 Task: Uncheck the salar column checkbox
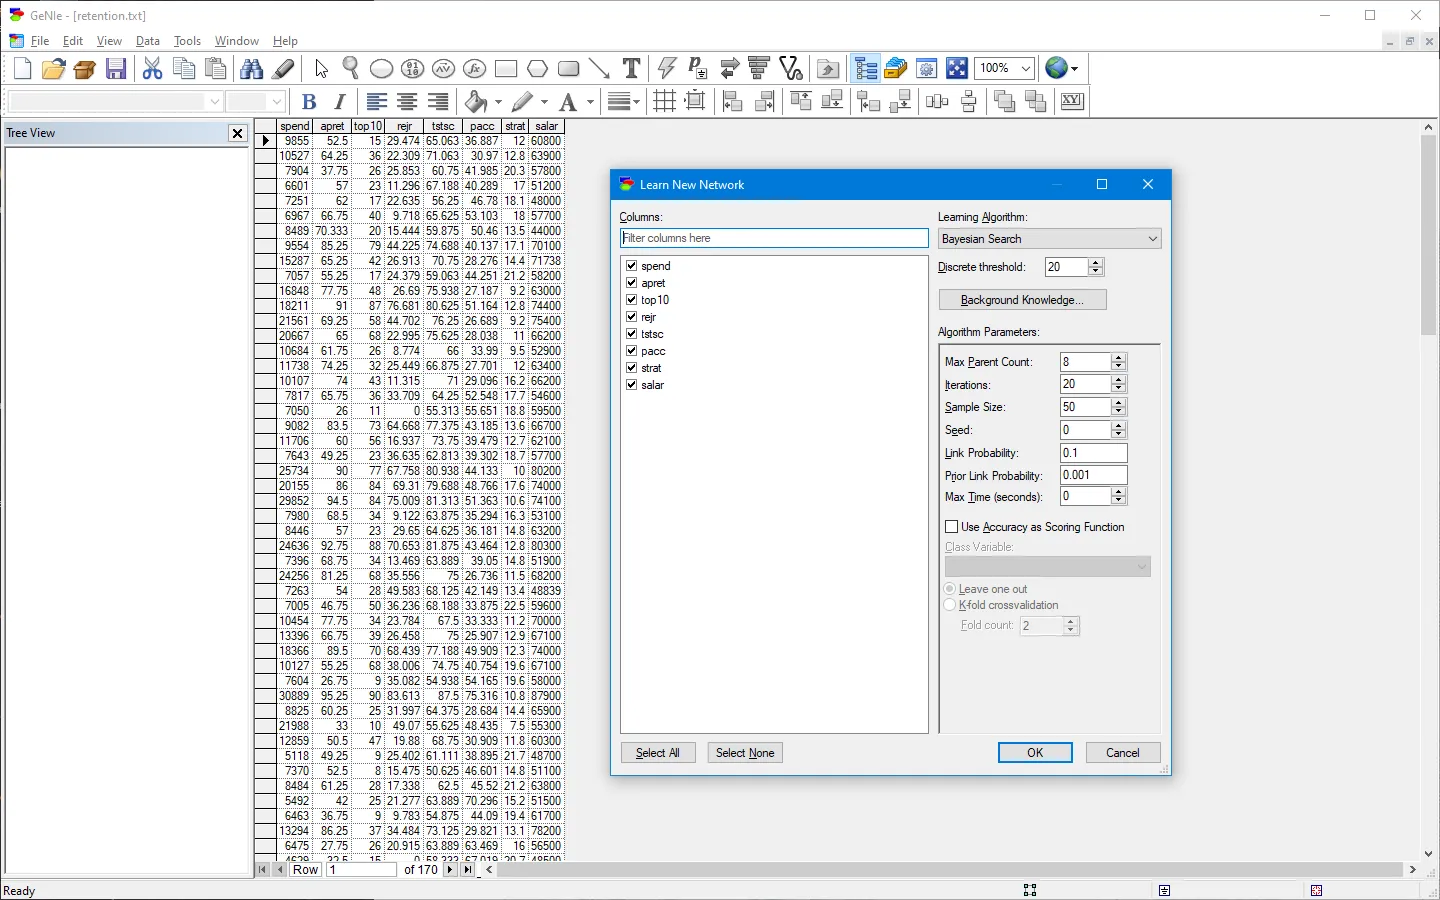click(631, 385)
